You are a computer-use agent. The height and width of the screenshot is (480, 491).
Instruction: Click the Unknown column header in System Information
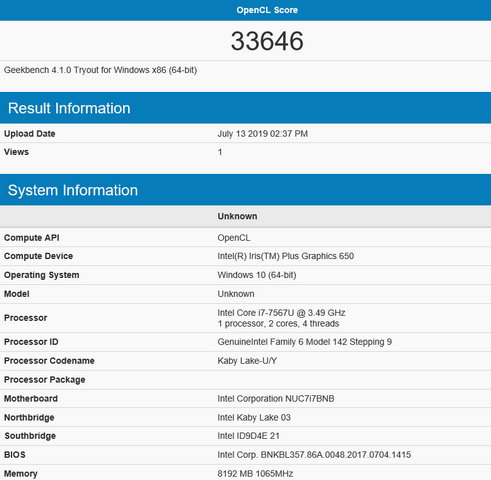(237, 216)
